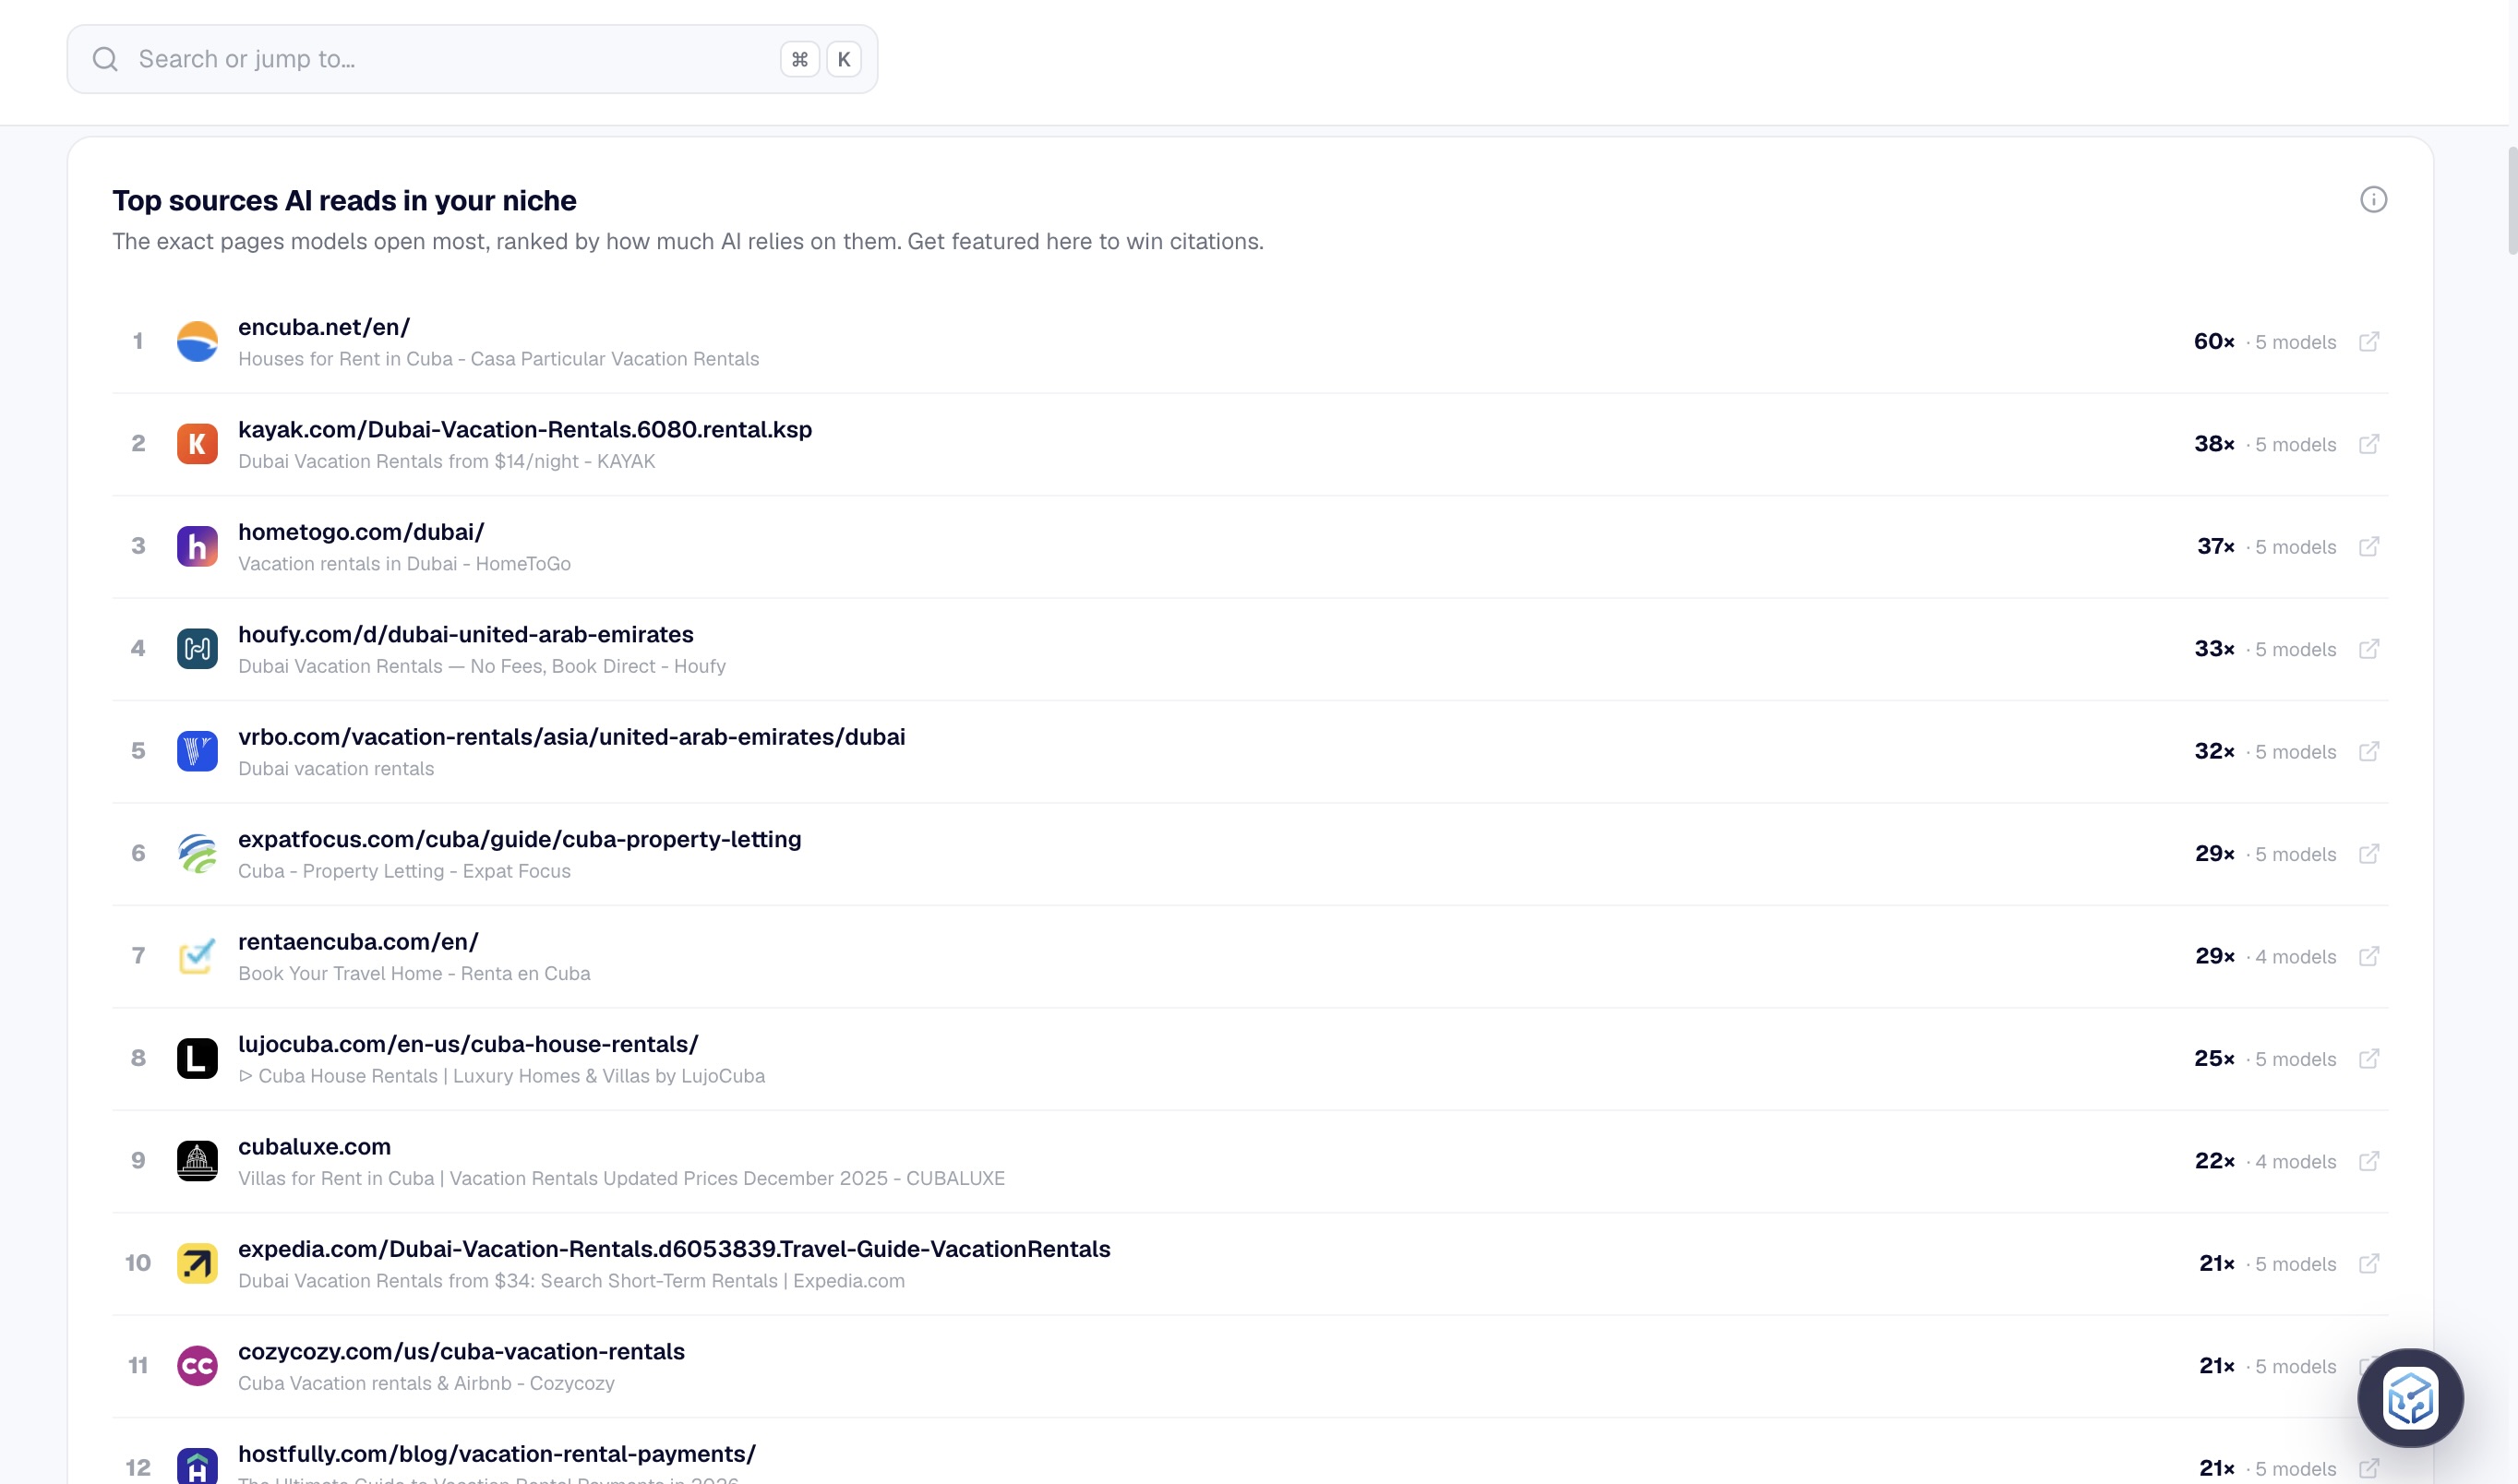Click 'Cuba Vacation rentals & Airbnb - Cozycozy' text
Screen dimensions: 2518x1484
tap(426, 1384)
